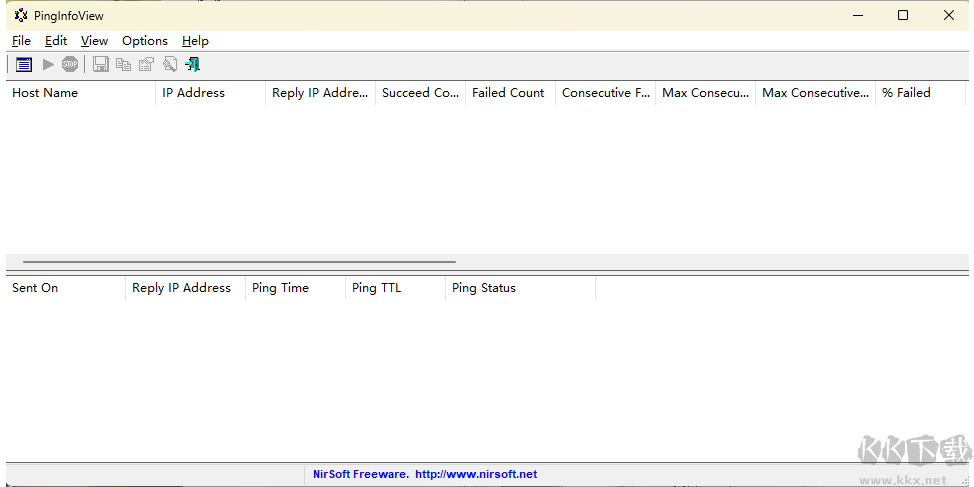Open the Properties toolbar icon
This screenshot has height=487, width=974.
tap(146, 64)
